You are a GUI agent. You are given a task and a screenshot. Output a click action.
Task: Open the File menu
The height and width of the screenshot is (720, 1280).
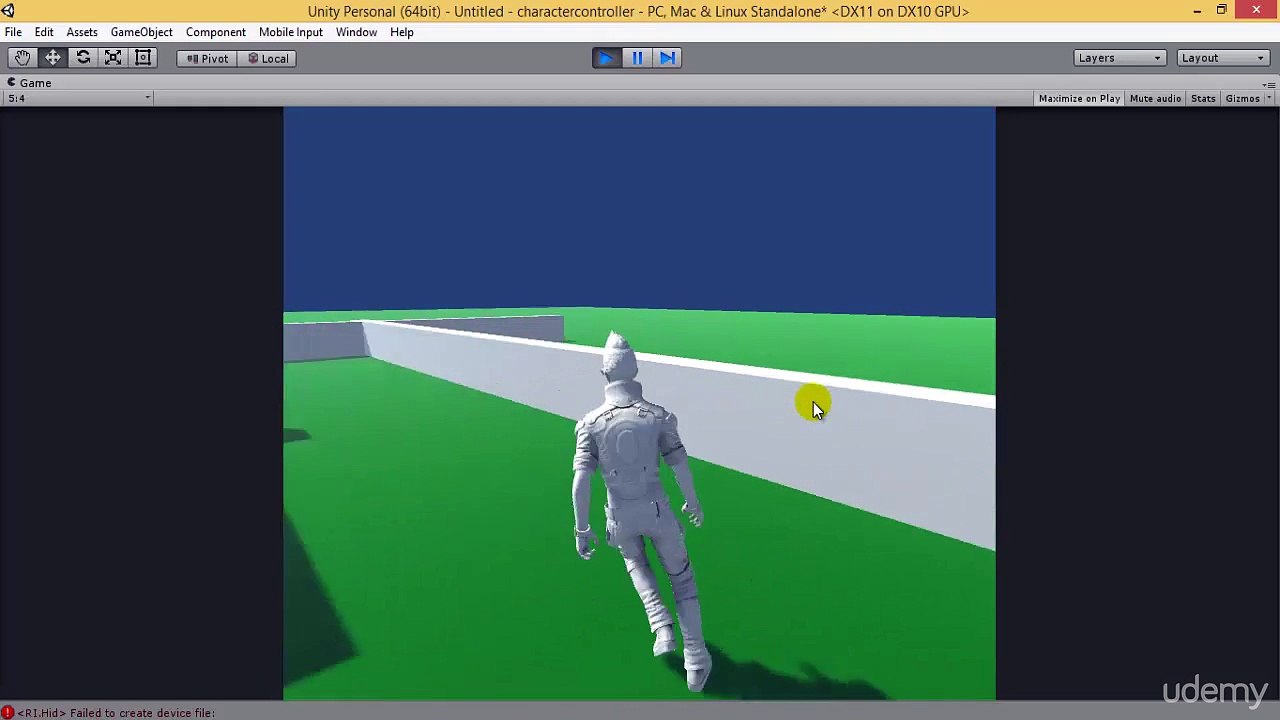tap(13, 32)
